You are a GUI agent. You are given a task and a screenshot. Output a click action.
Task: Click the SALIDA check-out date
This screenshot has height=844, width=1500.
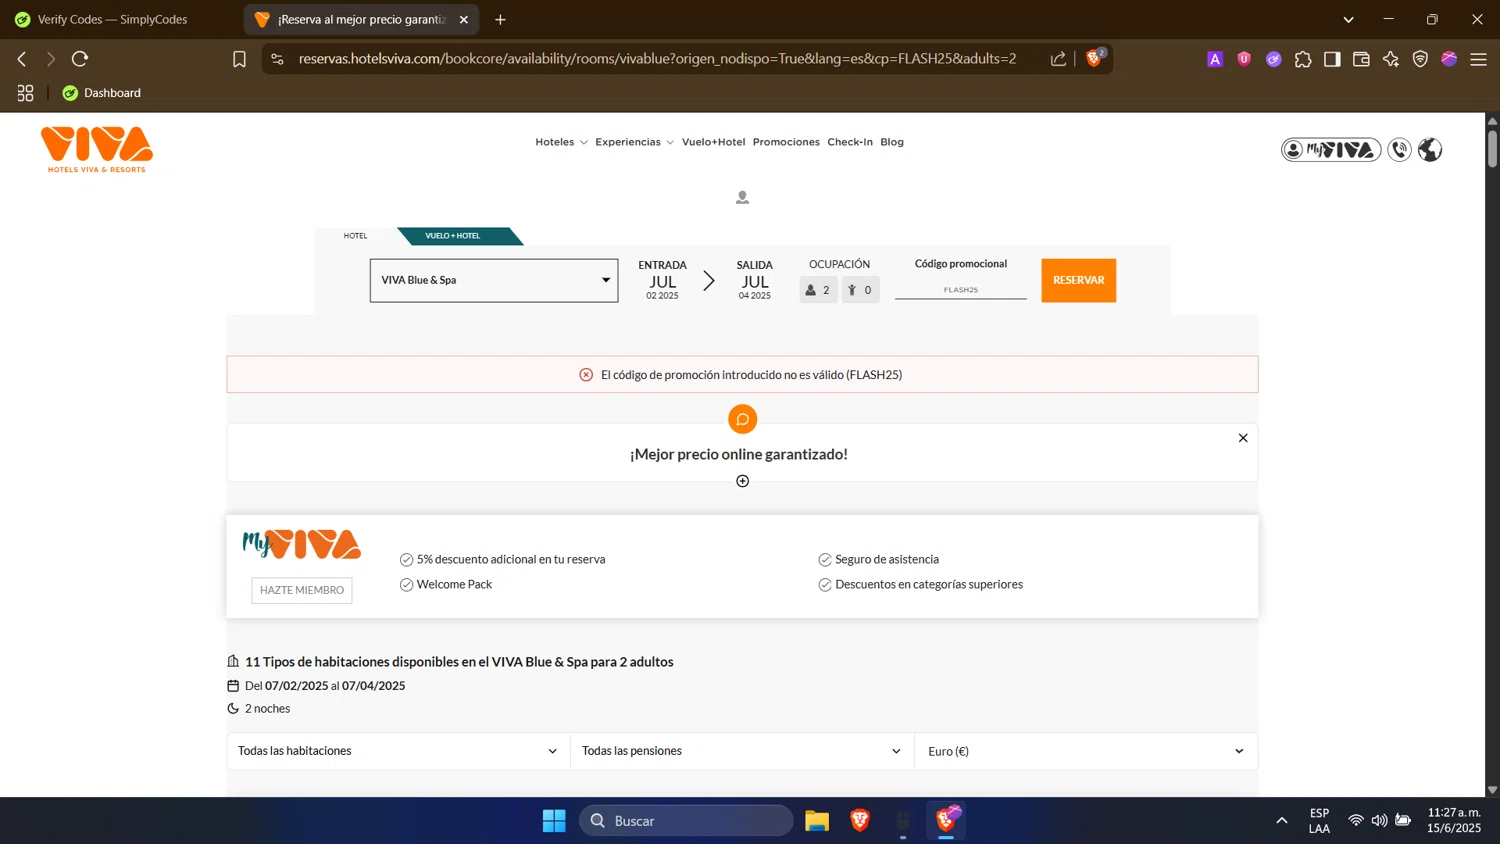(x=754, y=280)
